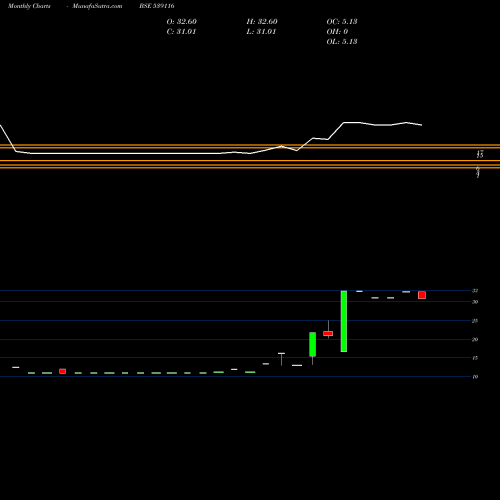Click the high value 'H: 32.60'

tap(262, 22)
